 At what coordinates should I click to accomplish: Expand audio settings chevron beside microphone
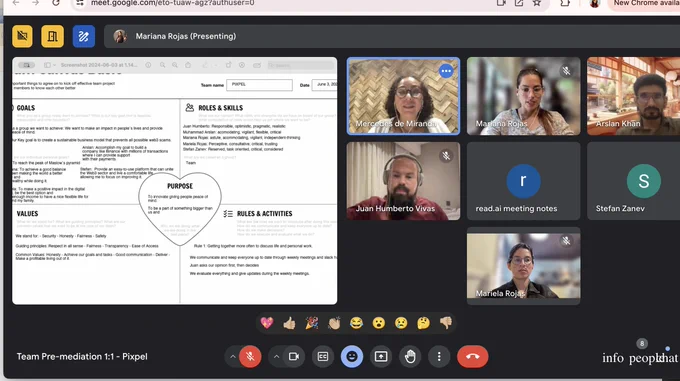pos(233,357)
